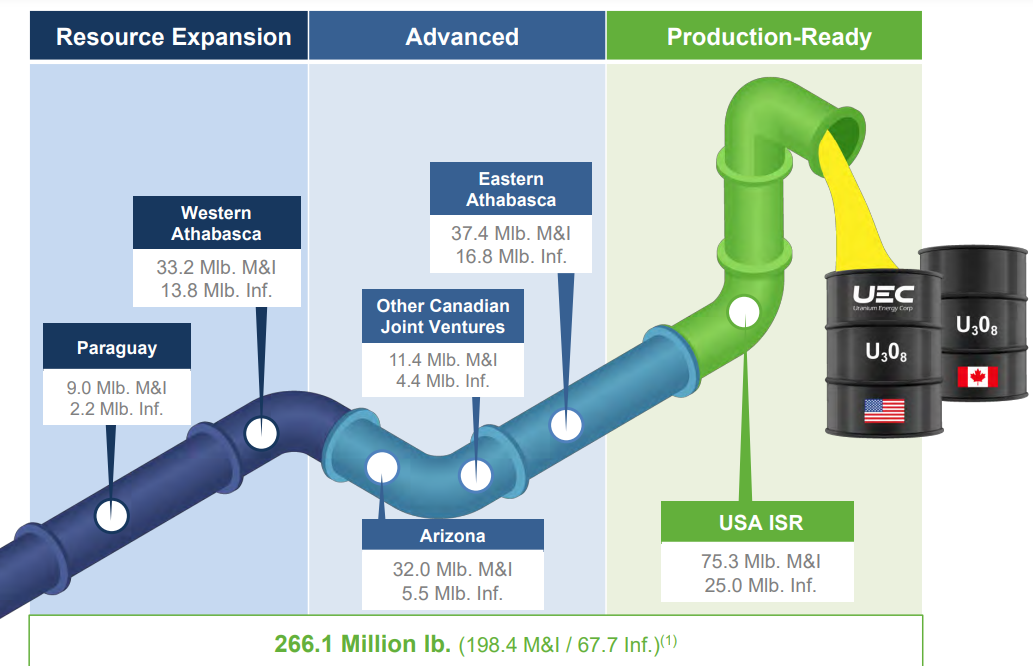Click the Resource Expansion header
The width and height of the screenshot is (1033, 666).
169,36
